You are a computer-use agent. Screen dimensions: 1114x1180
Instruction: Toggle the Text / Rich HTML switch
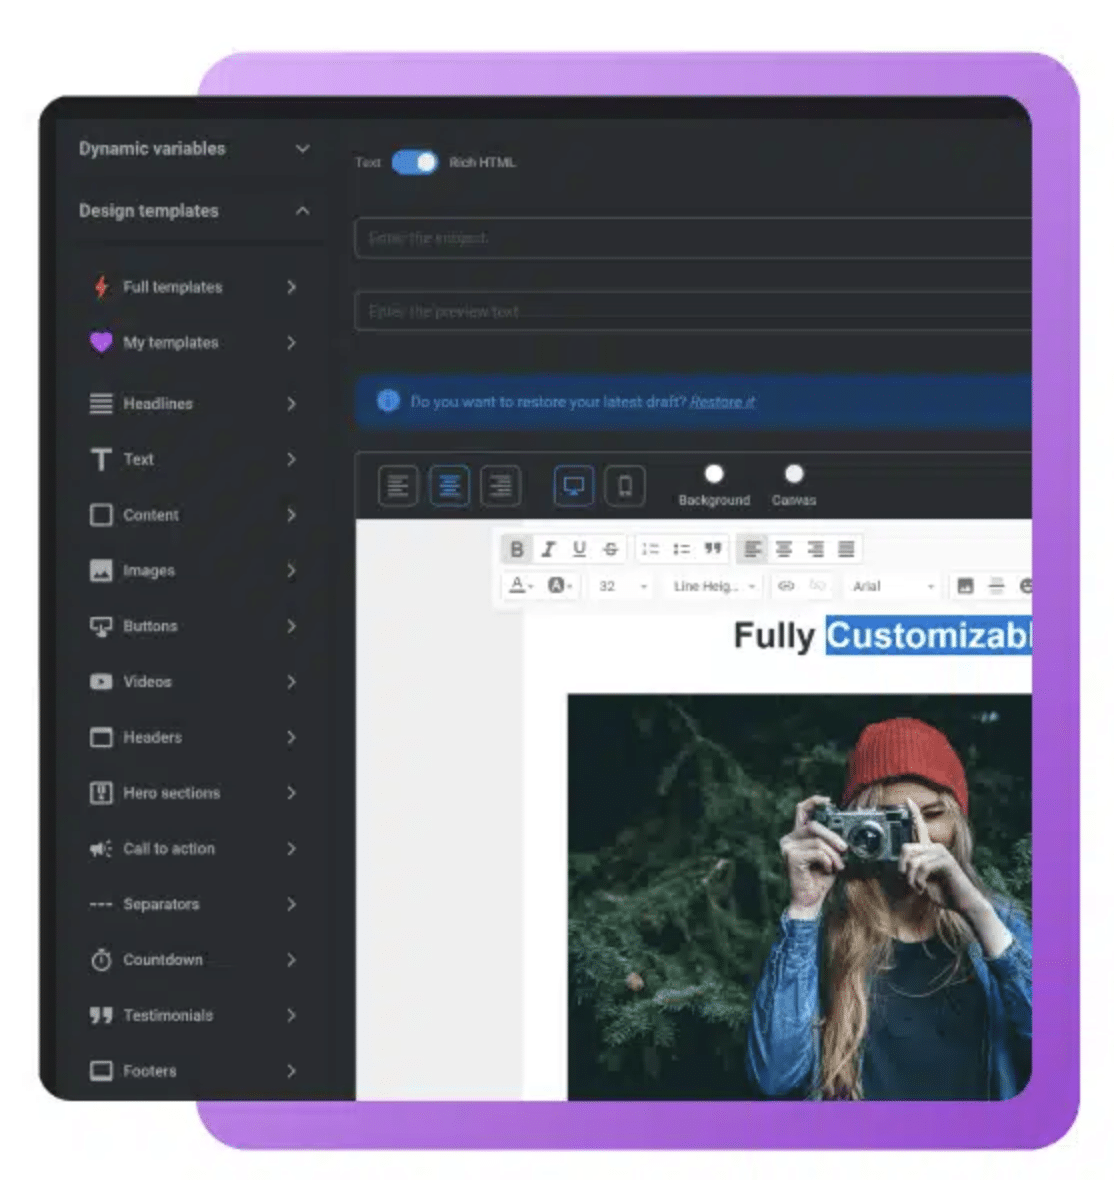coord(414,162)
